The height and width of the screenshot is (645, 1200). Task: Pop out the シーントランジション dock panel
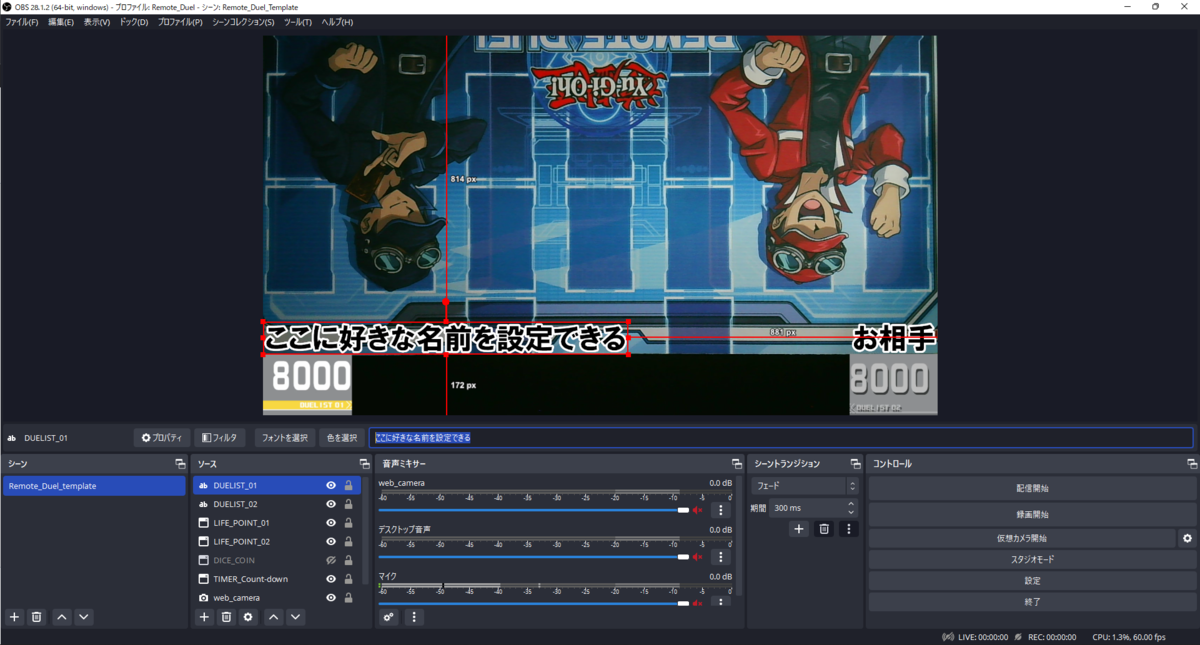click(x=855, y=464)
